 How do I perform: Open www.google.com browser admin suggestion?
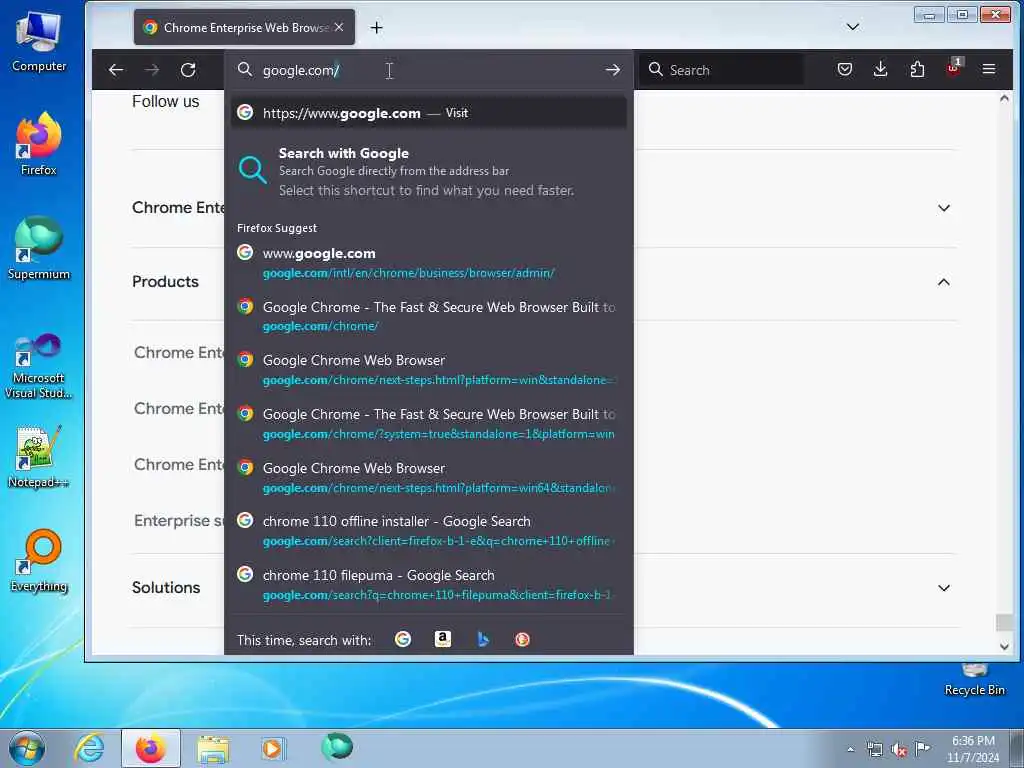click(428, 263)
